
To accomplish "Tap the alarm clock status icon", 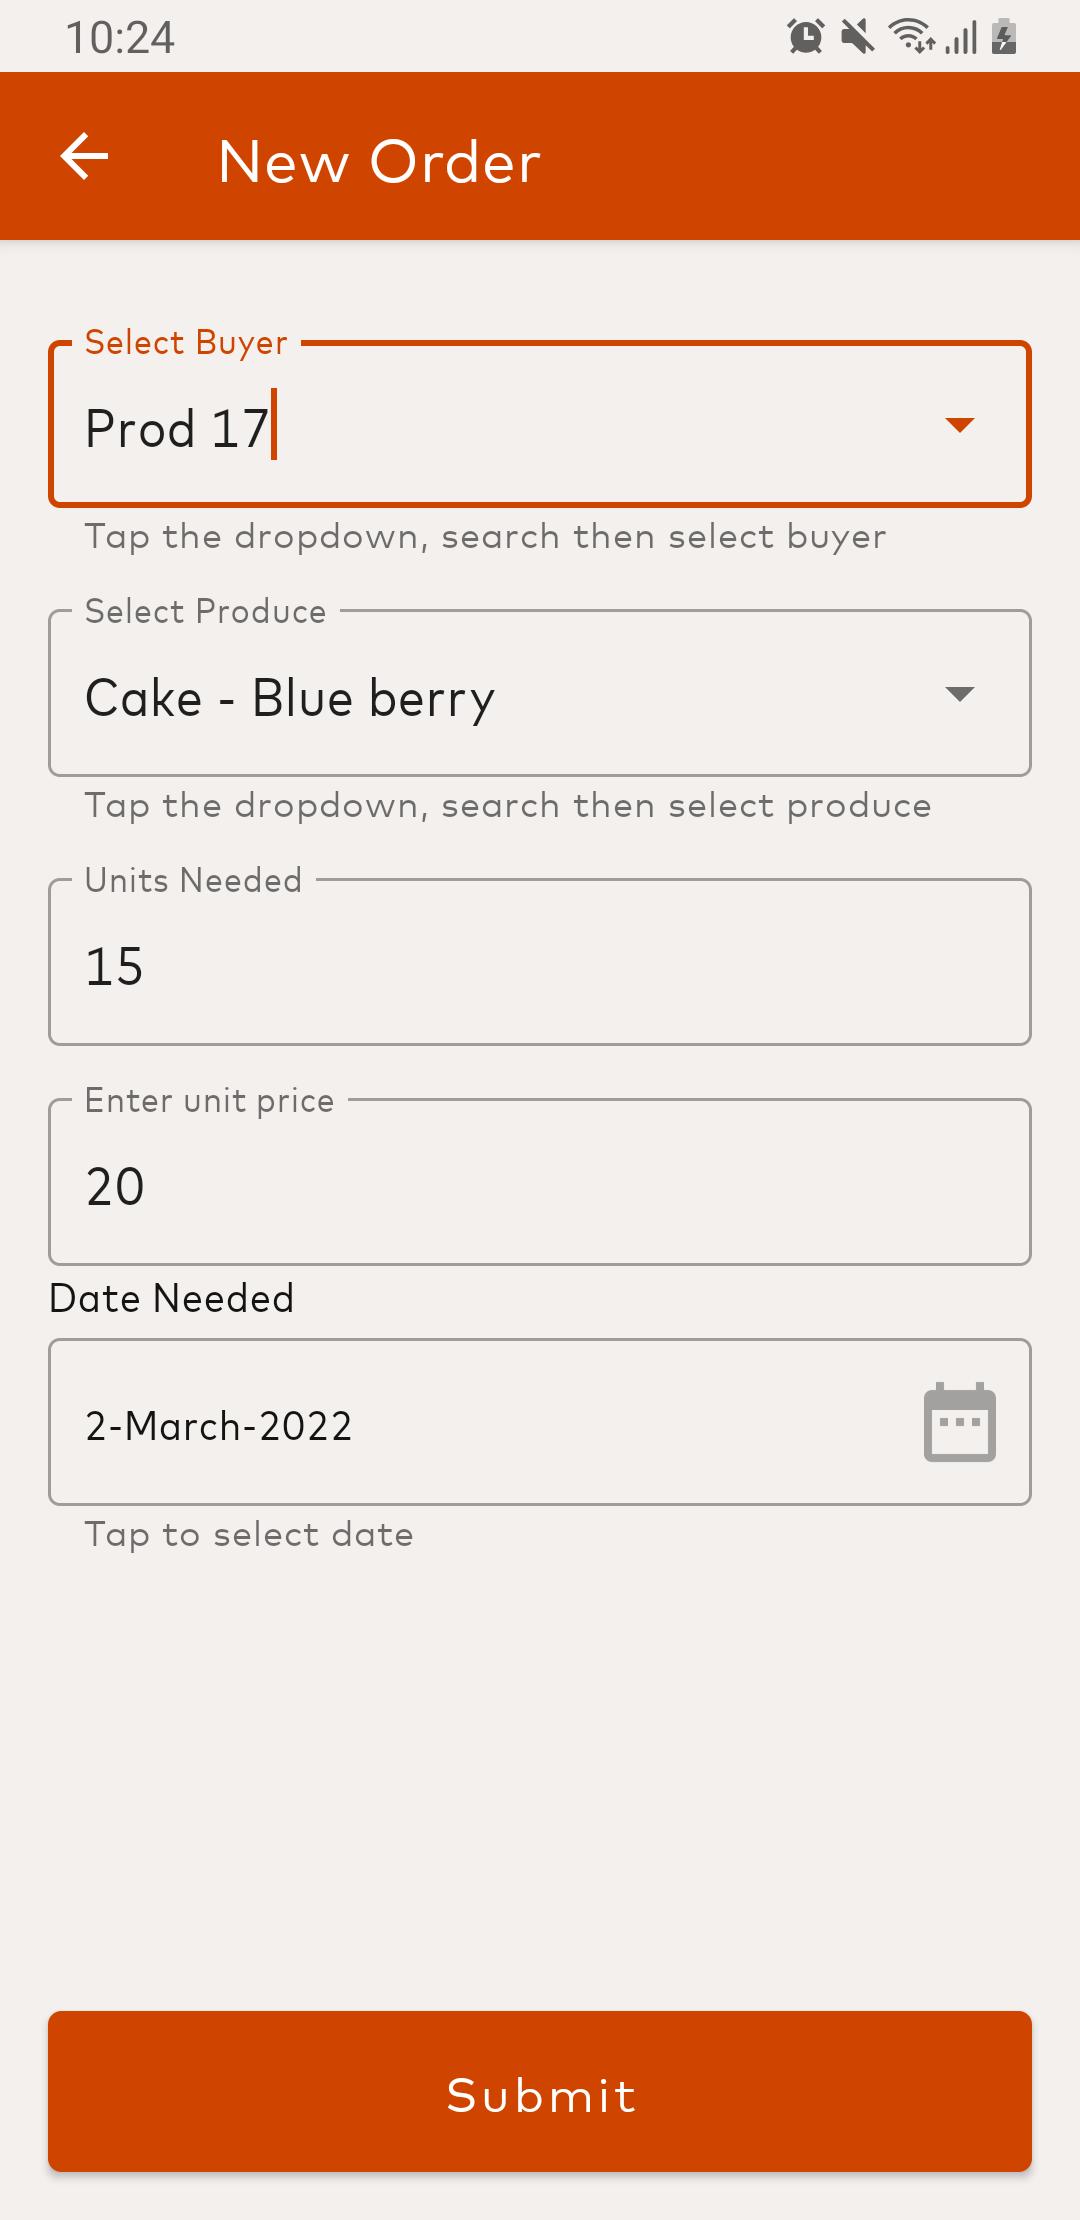I will click(x=805, y=37).
